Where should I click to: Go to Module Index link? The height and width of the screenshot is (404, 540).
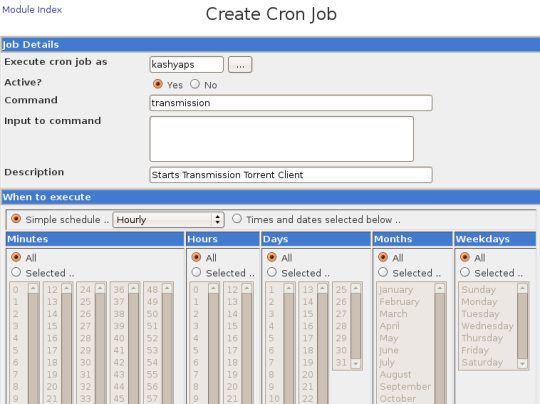pyautogui.click(x=32, y=10)
